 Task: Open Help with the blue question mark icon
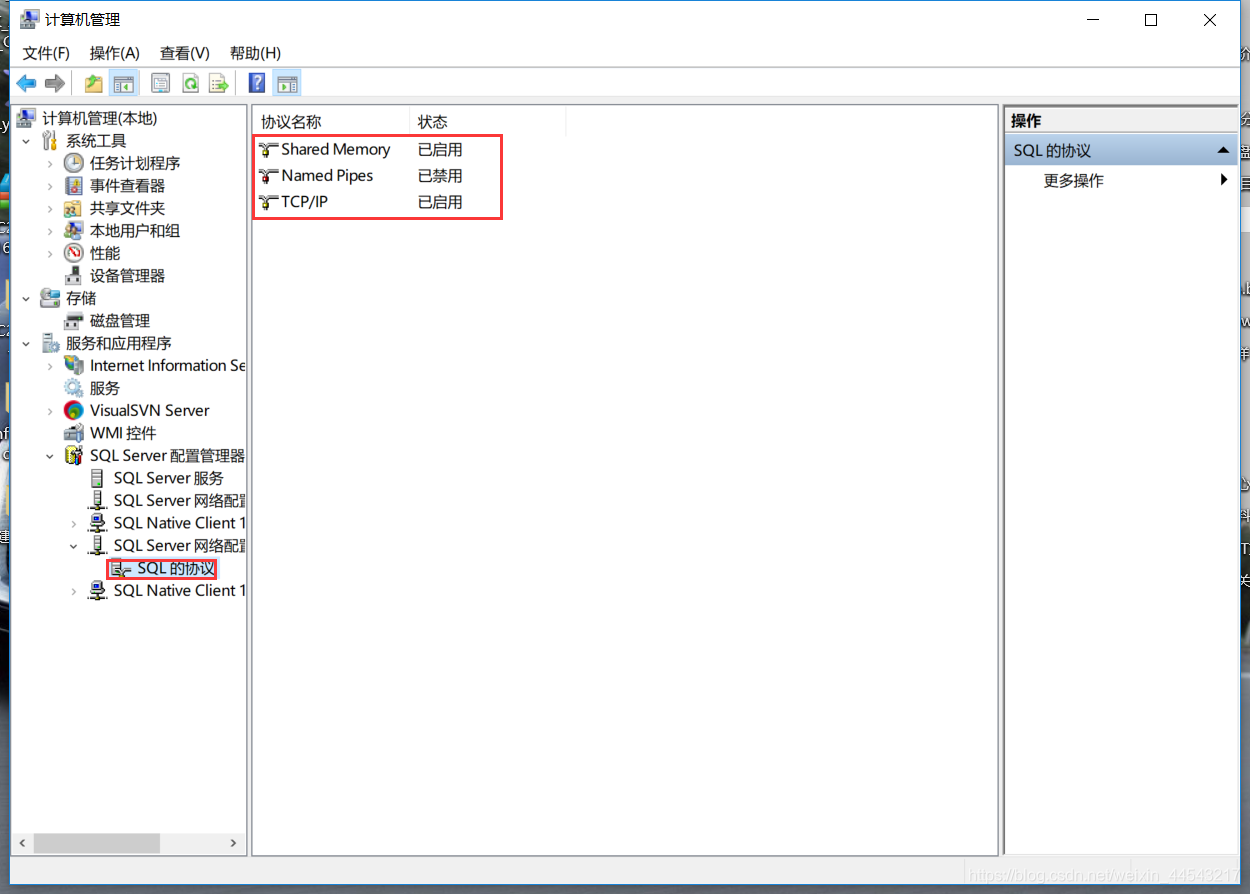point(257,84)
